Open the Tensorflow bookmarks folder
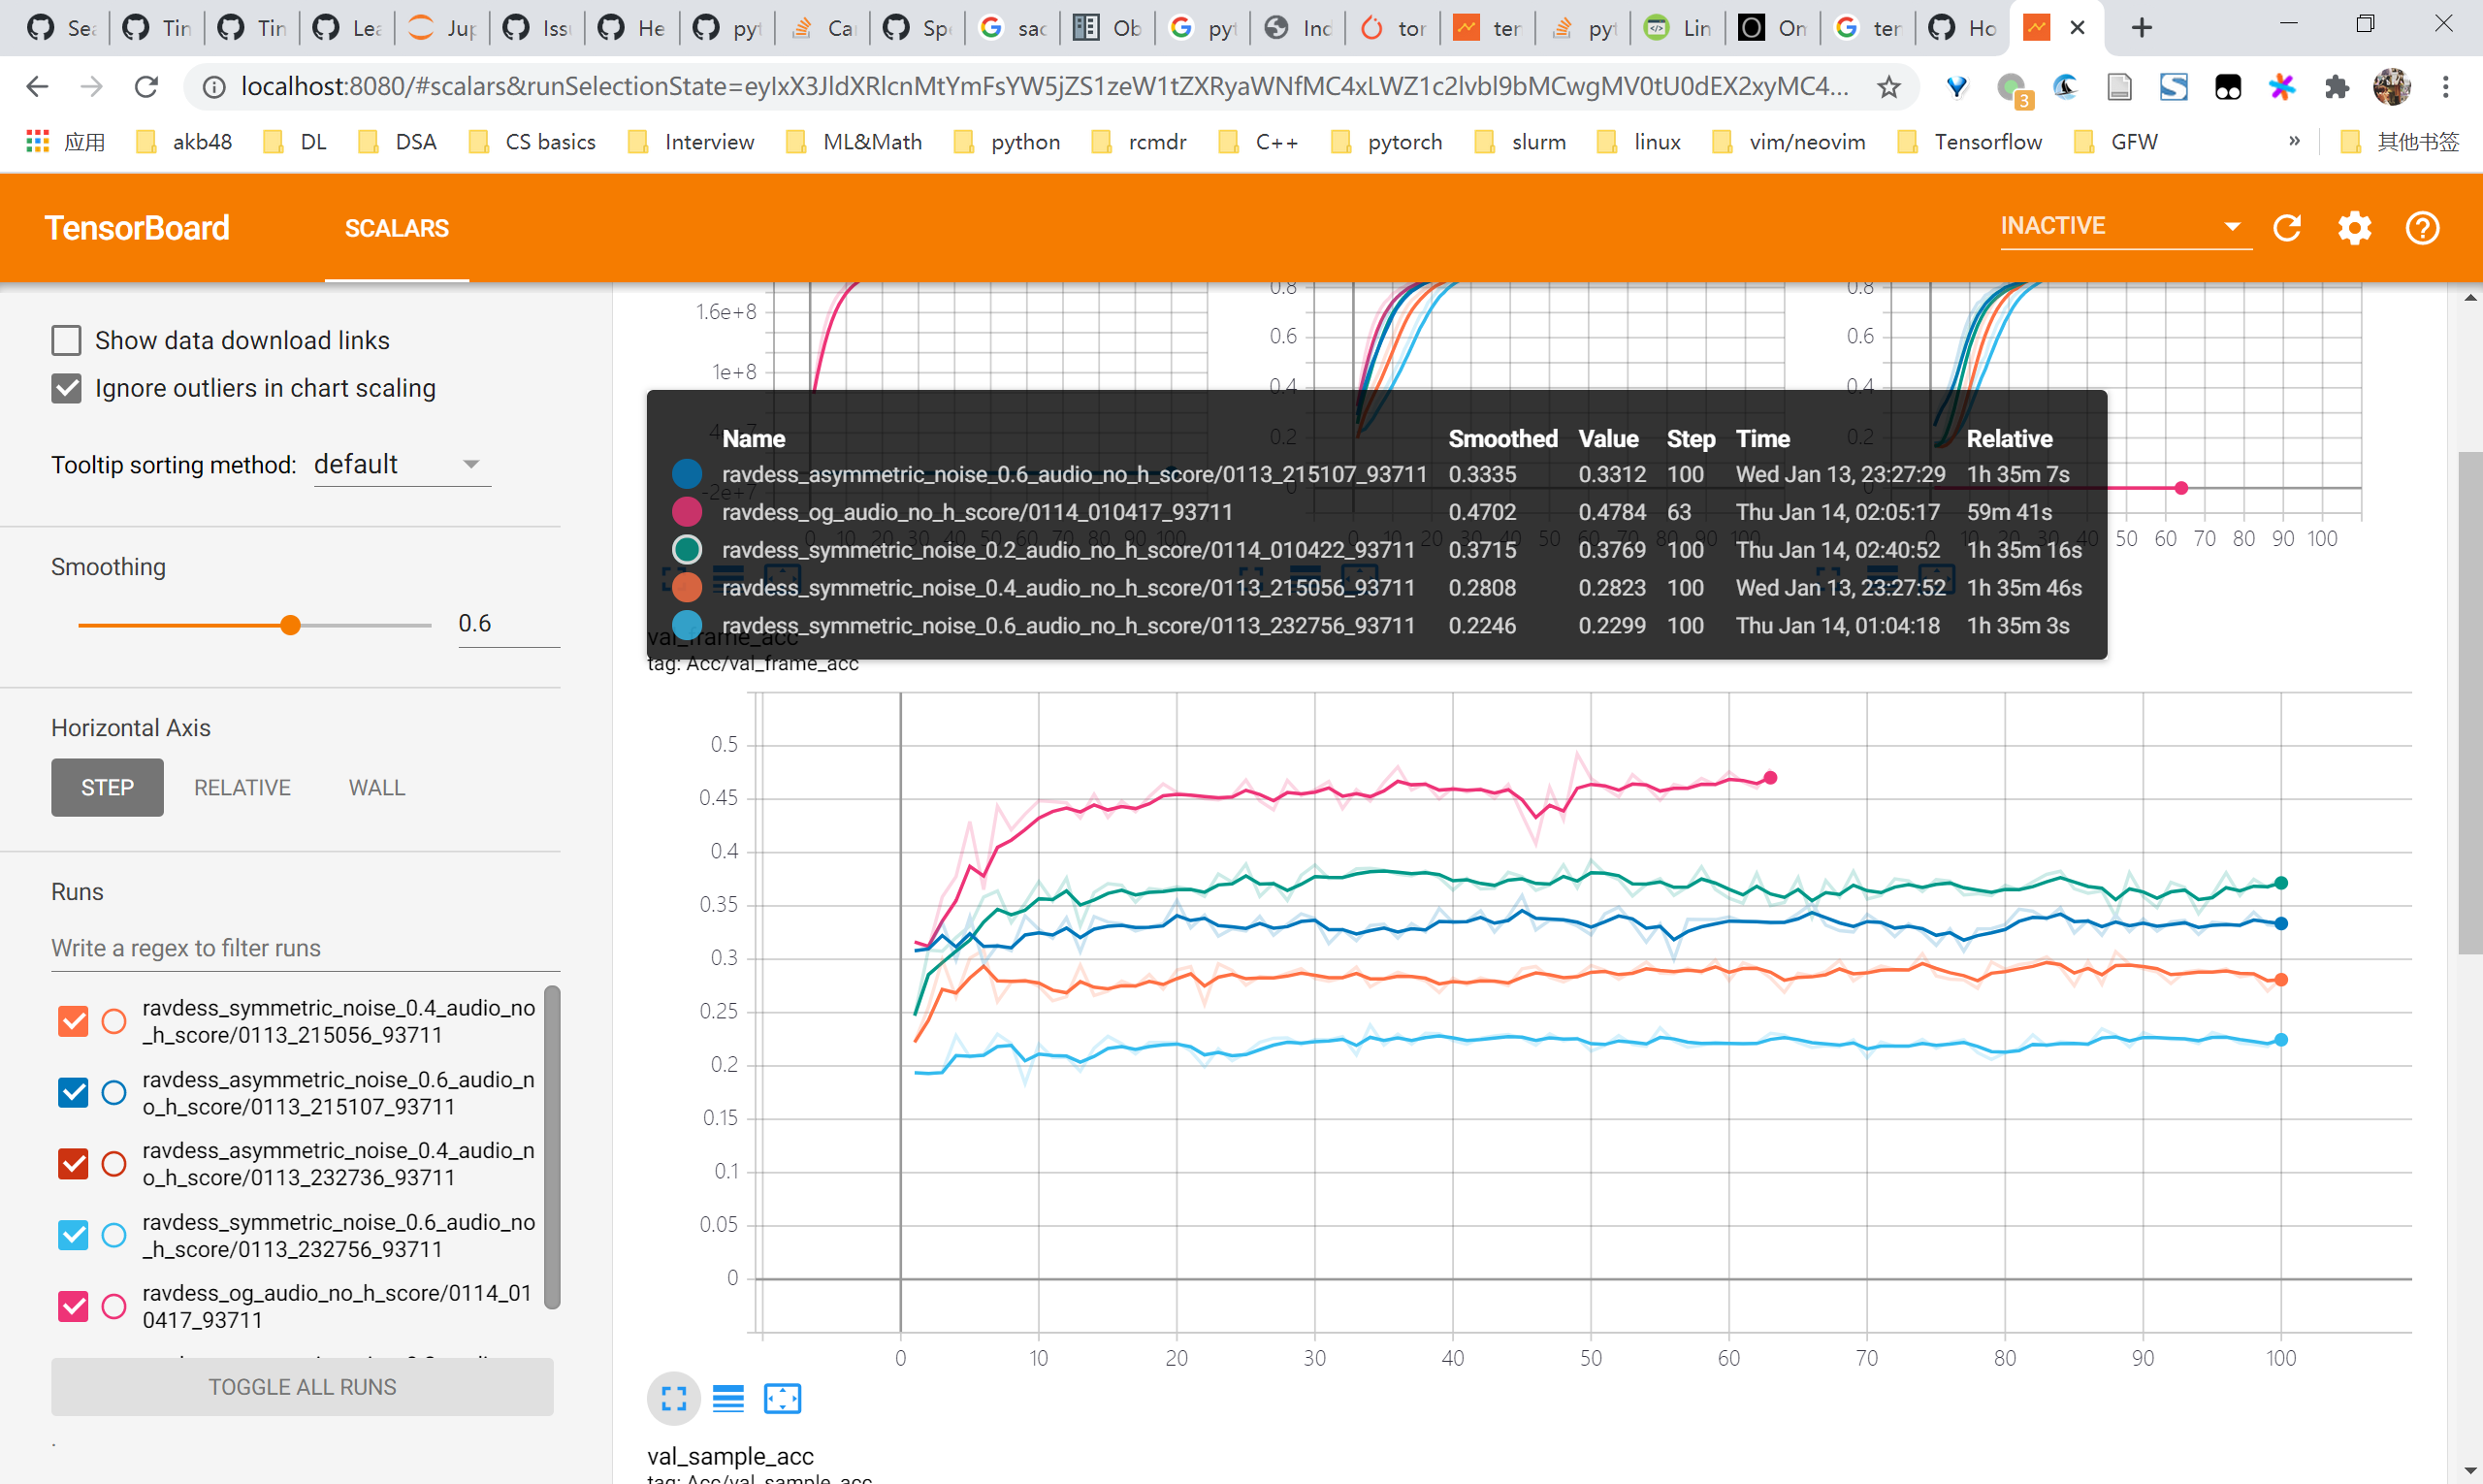 1969,142
